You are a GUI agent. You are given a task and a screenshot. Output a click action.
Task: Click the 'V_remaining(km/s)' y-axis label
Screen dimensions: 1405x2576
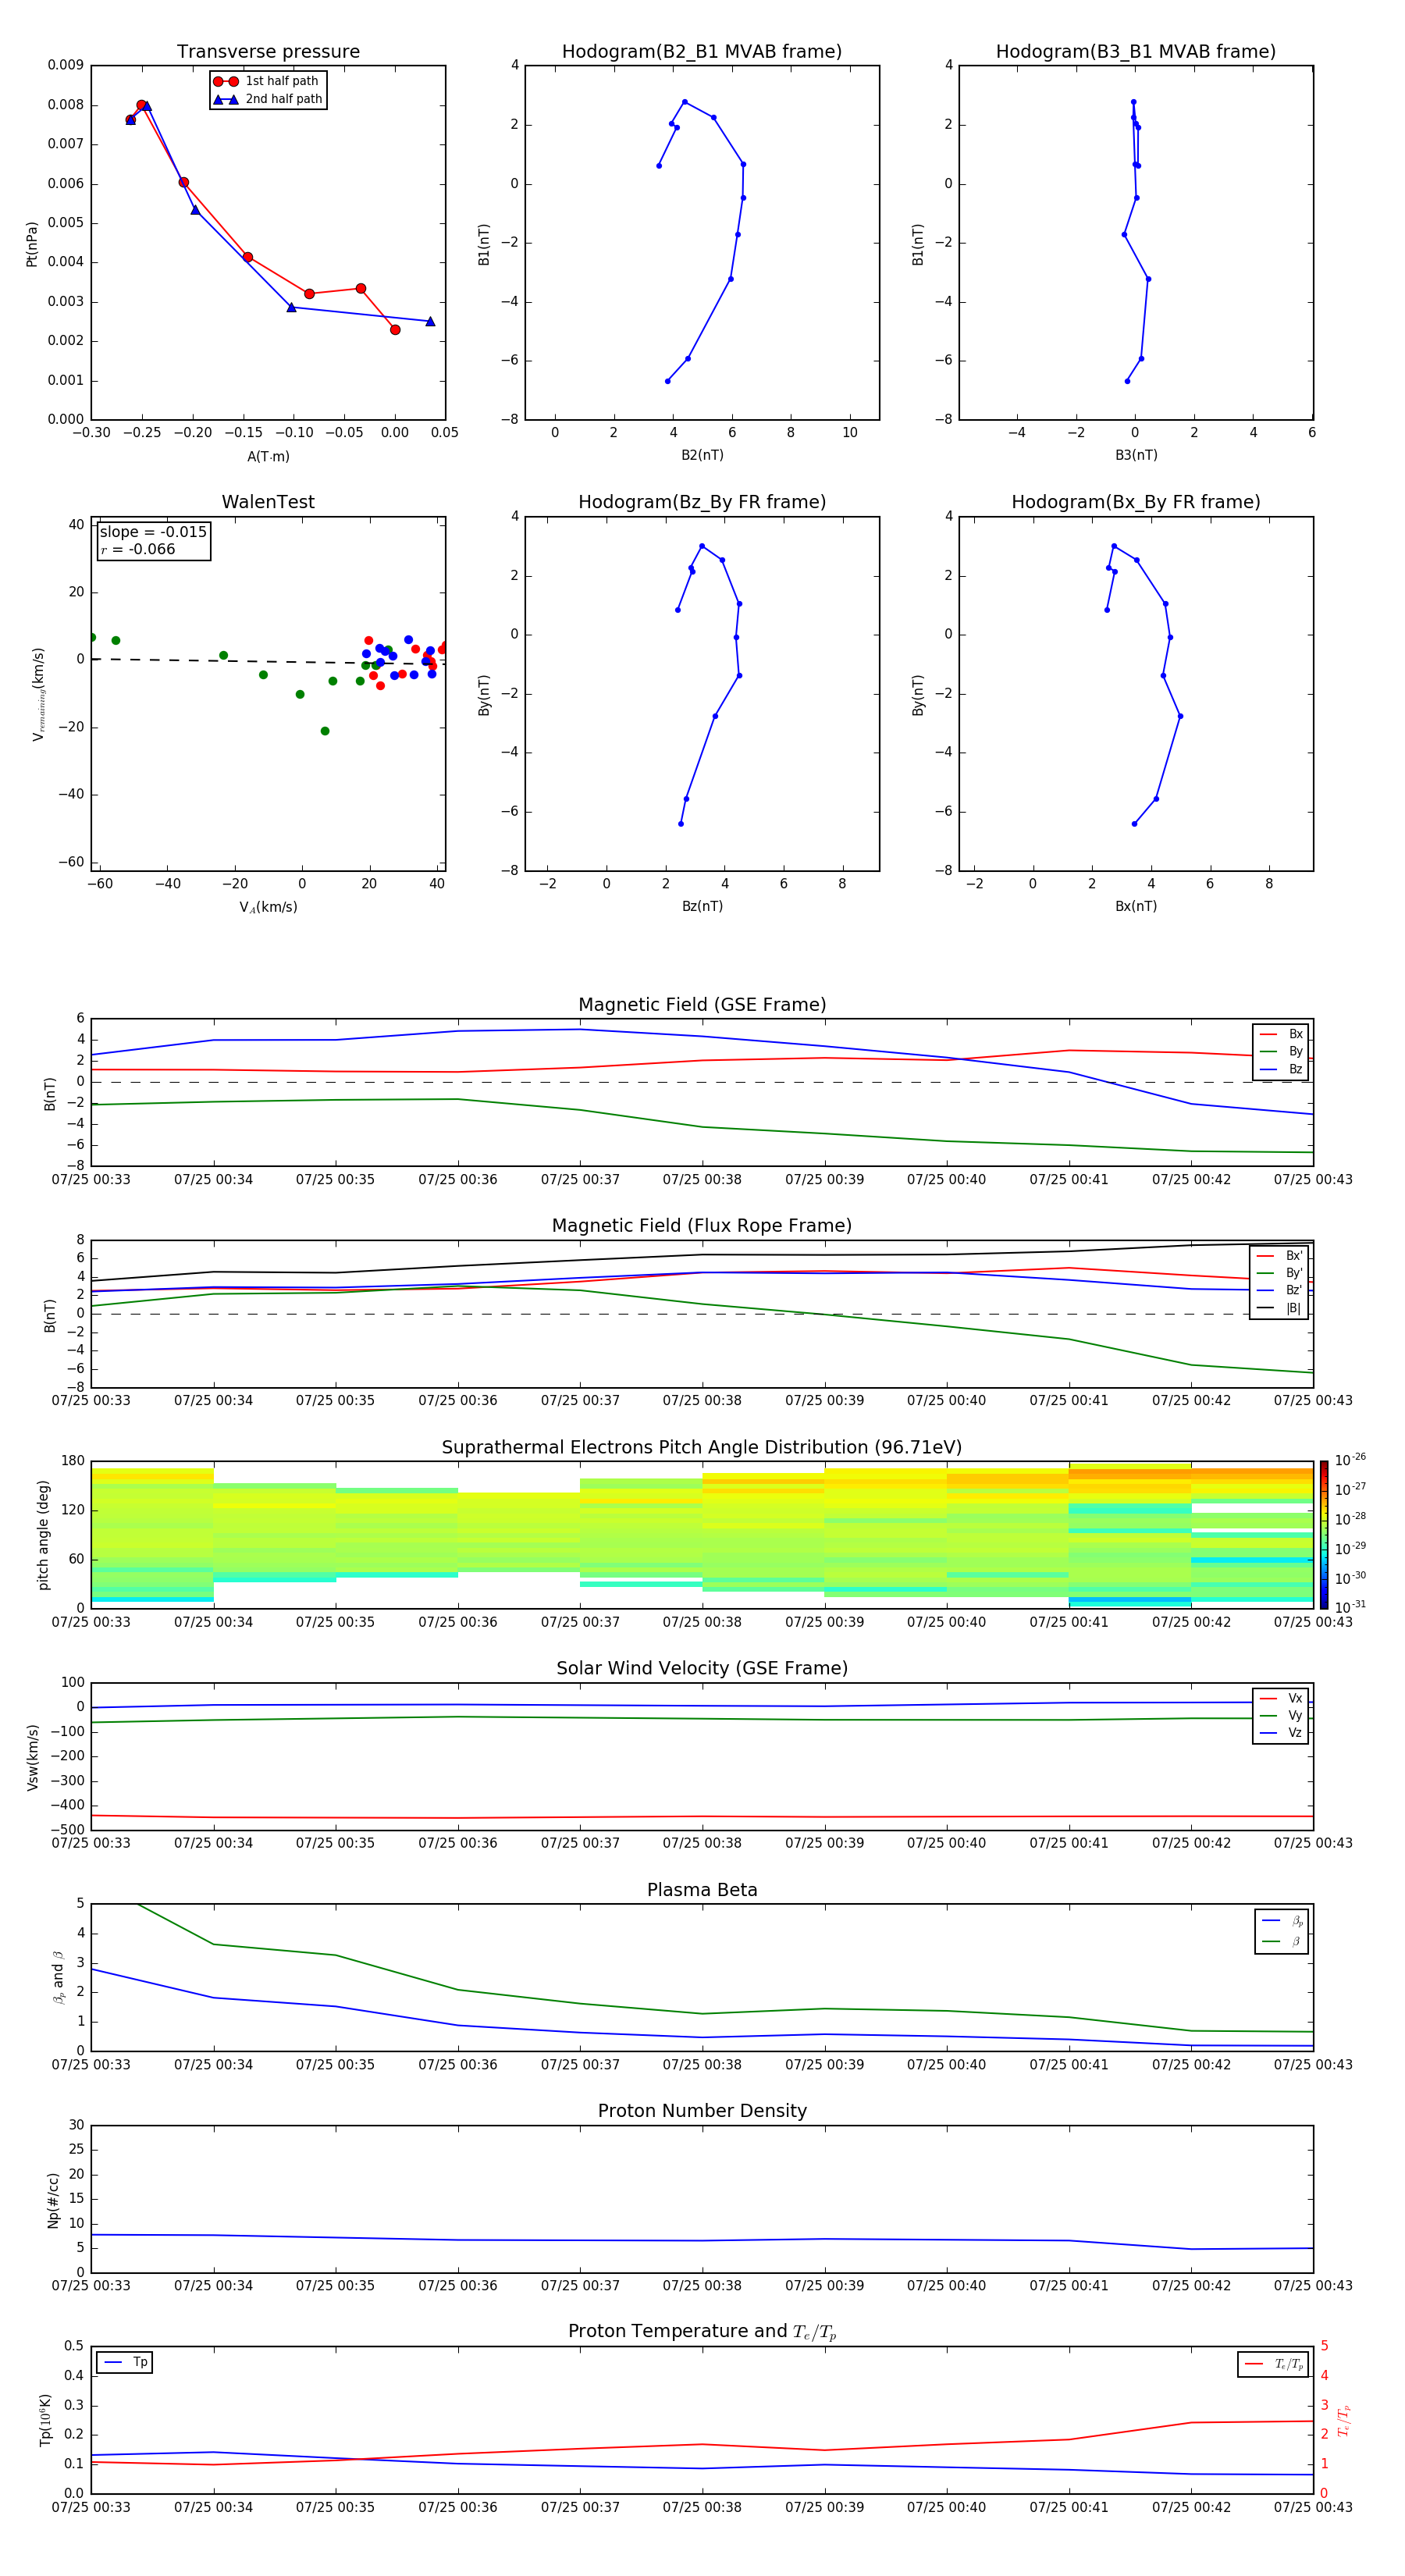pos(38,694)
